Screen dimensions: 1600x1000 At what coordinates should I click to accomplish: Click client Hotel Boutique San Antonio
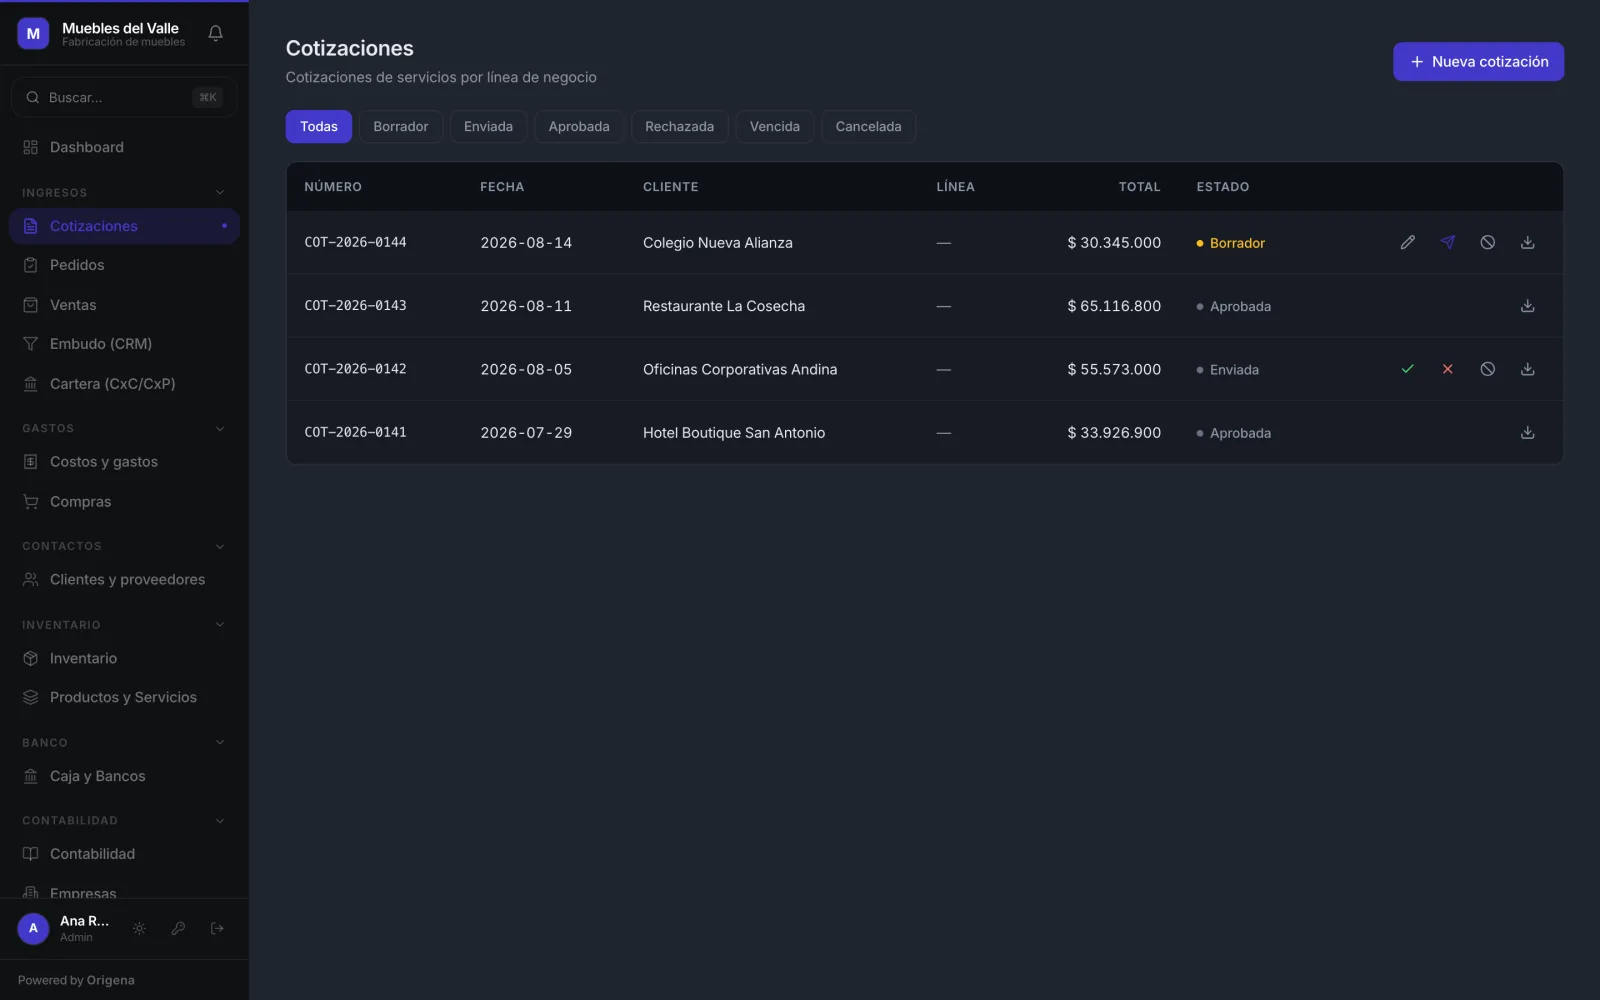coord(734,433)
